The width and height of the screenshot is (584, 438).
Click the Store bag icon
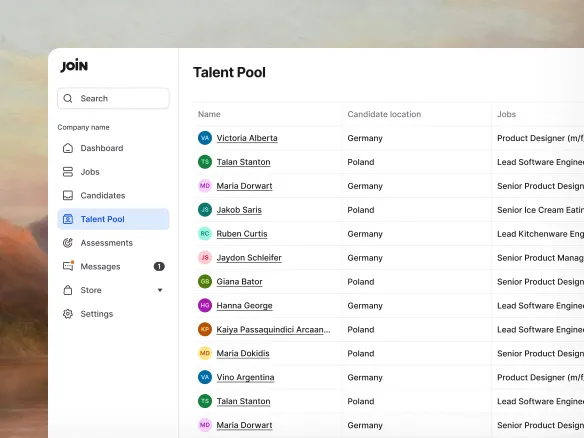click(68, 290)
